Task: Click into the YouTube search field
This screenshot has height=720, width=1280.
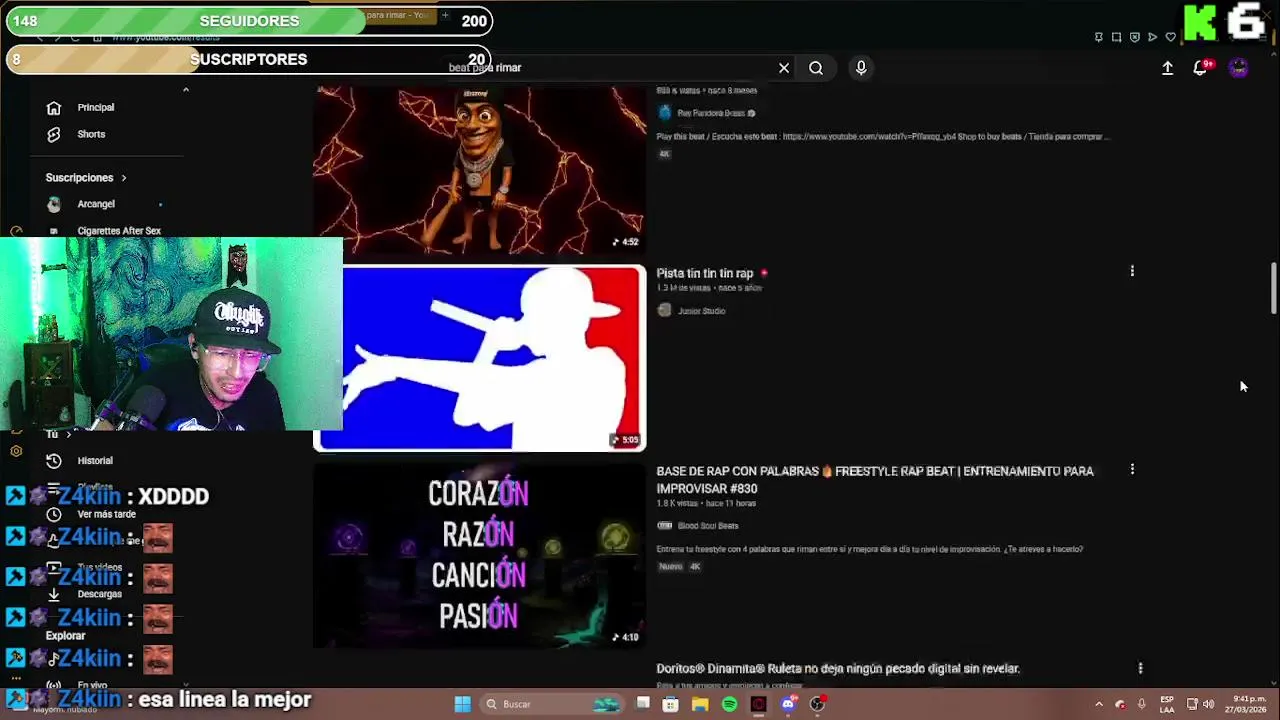Action: tap(610, 68)
